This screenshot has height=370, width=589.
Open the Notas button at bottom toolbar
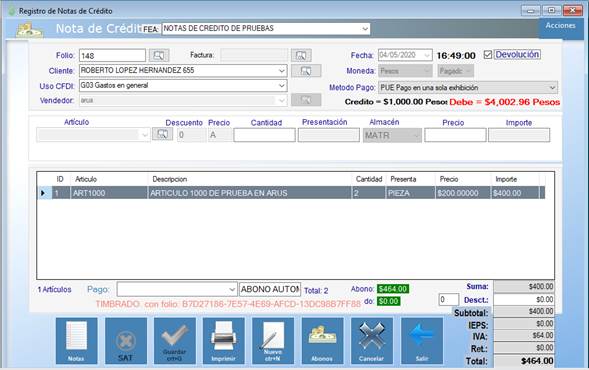76,341
